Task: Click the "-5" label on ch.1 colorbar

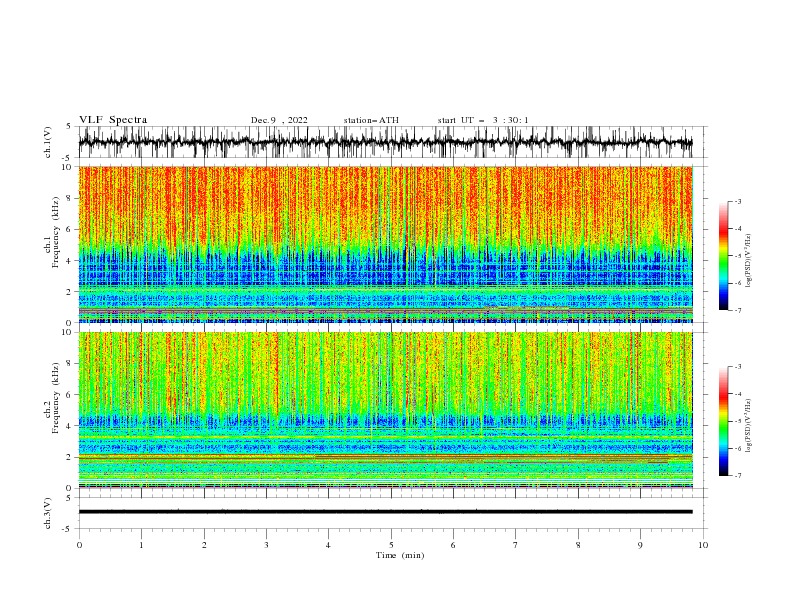Action: 738,256
